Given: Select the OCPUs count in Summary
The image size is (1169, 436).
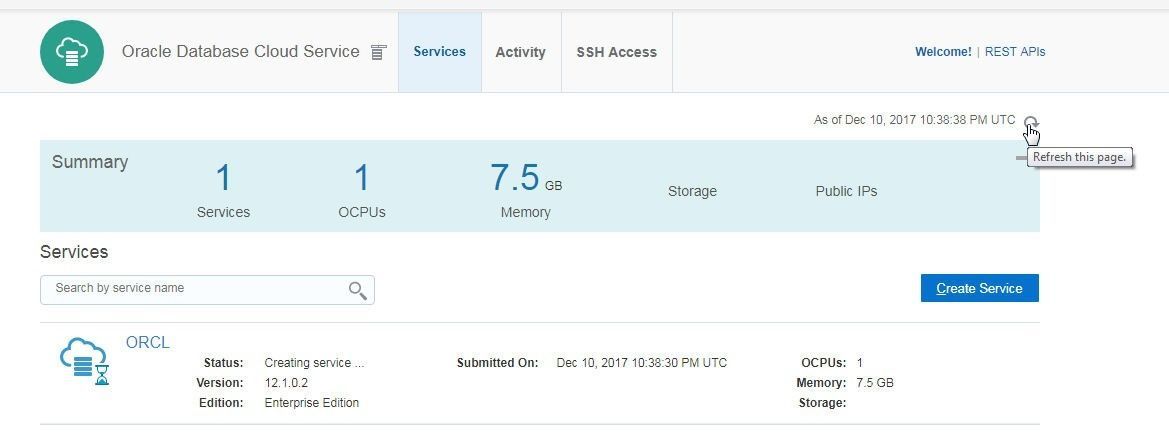Looking at the screenshot, I should pyautogui.click(x=362, y=178).
